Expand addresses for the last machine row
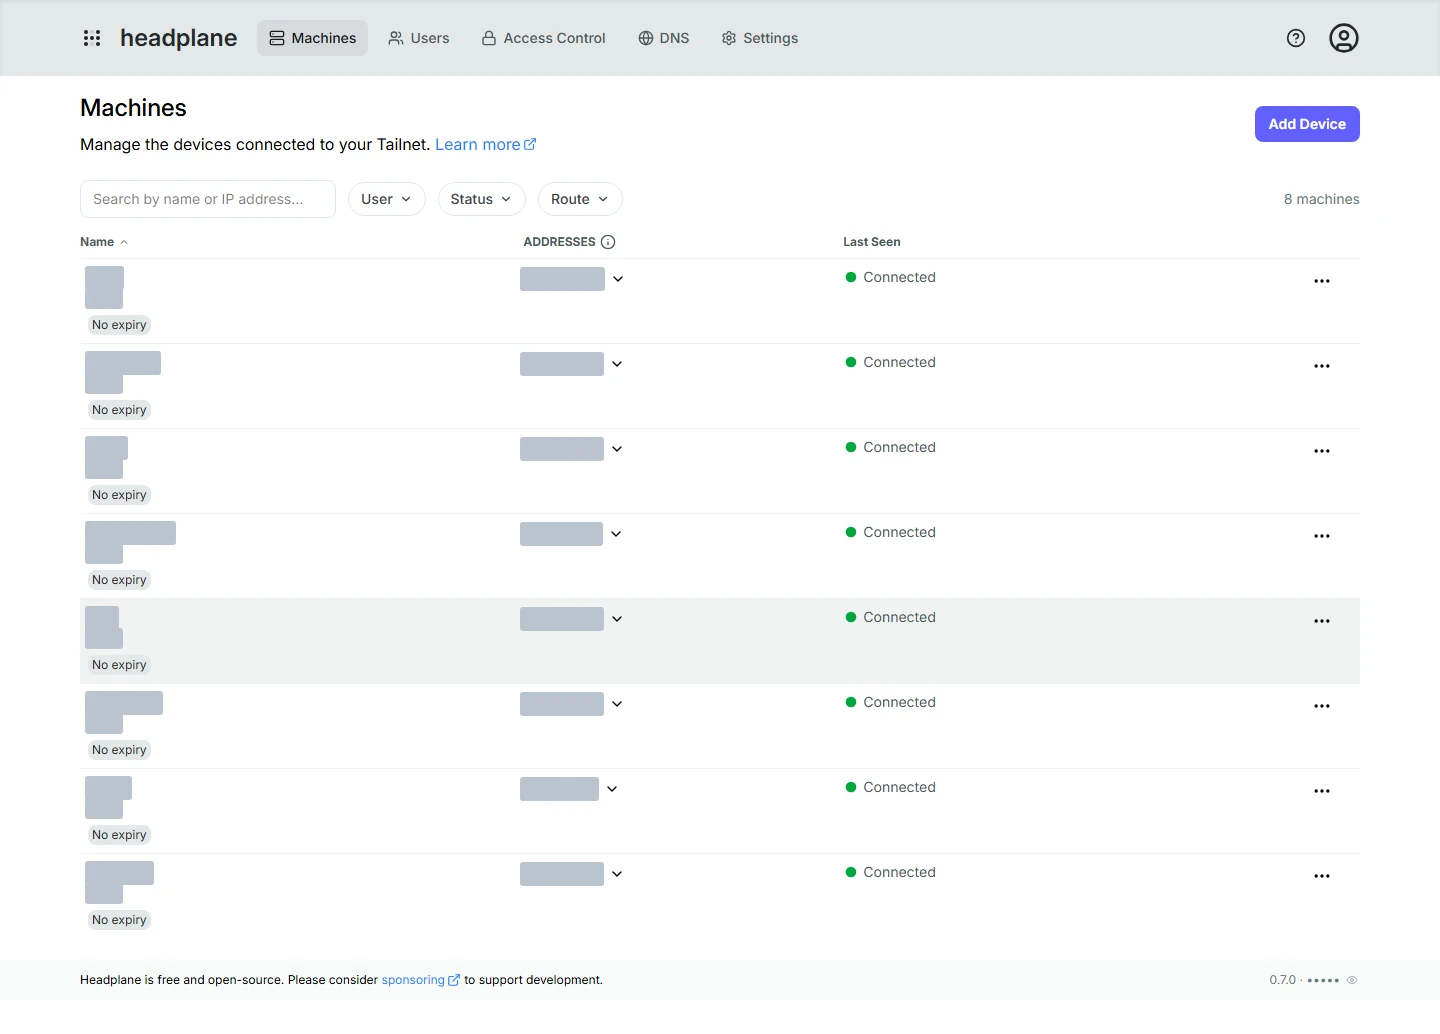Image resolution: width=1440 pixels, height=1034 pixels. tap(617, 874)
